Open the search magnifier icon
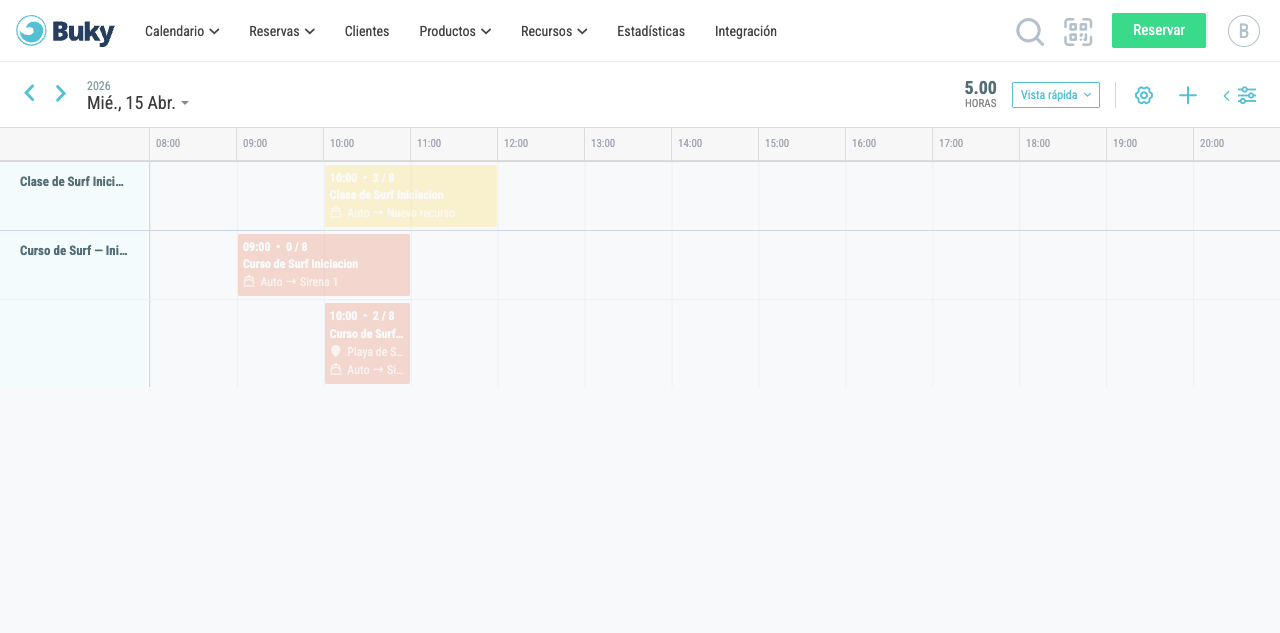The height and width of the screenshot is (633, 1280). (1030, 32)
